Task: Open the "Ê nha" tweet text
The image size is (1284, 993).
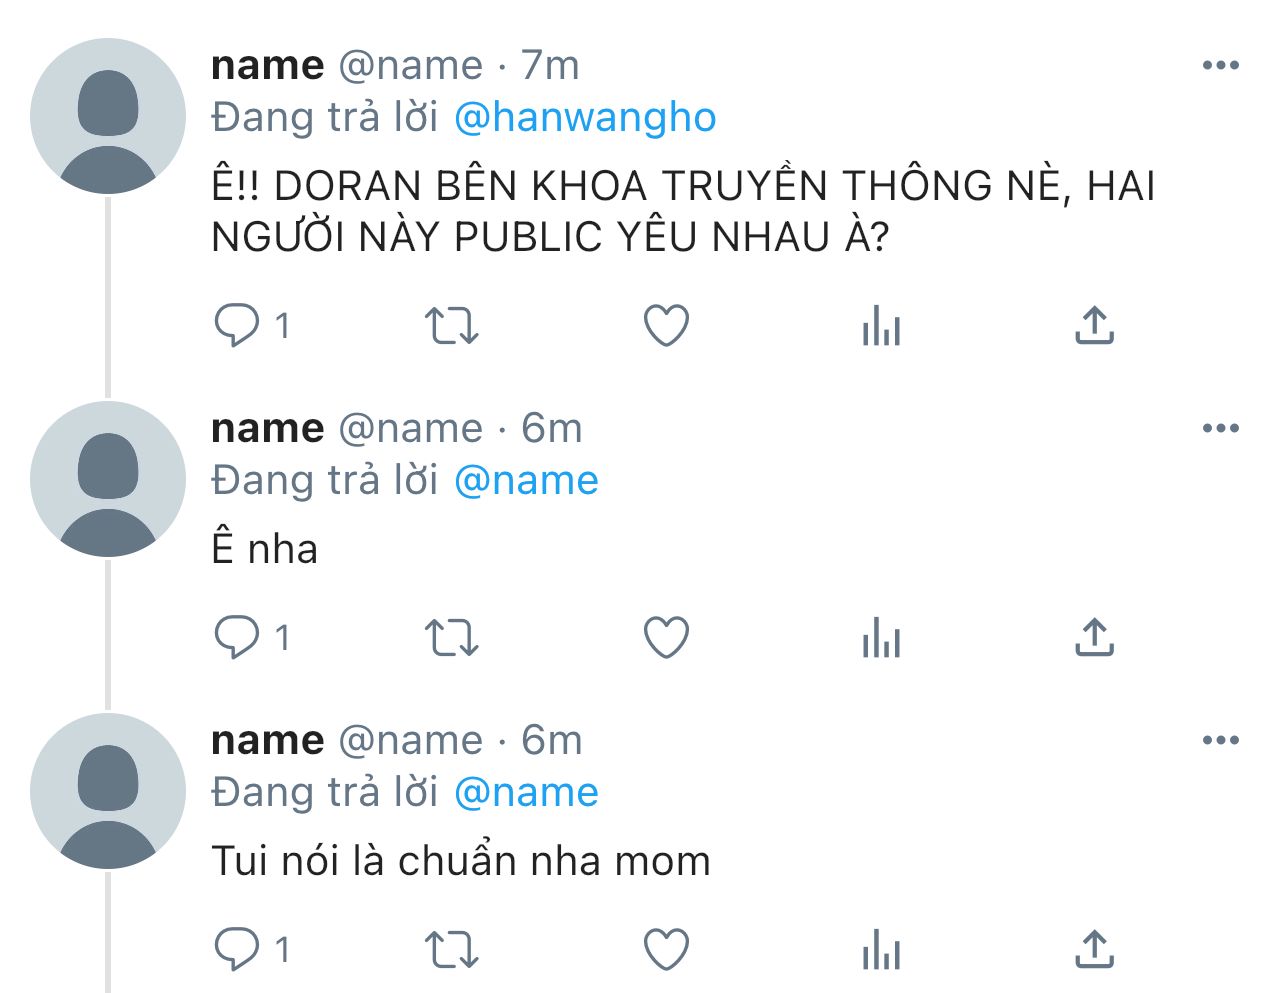Action: [265, 549]
